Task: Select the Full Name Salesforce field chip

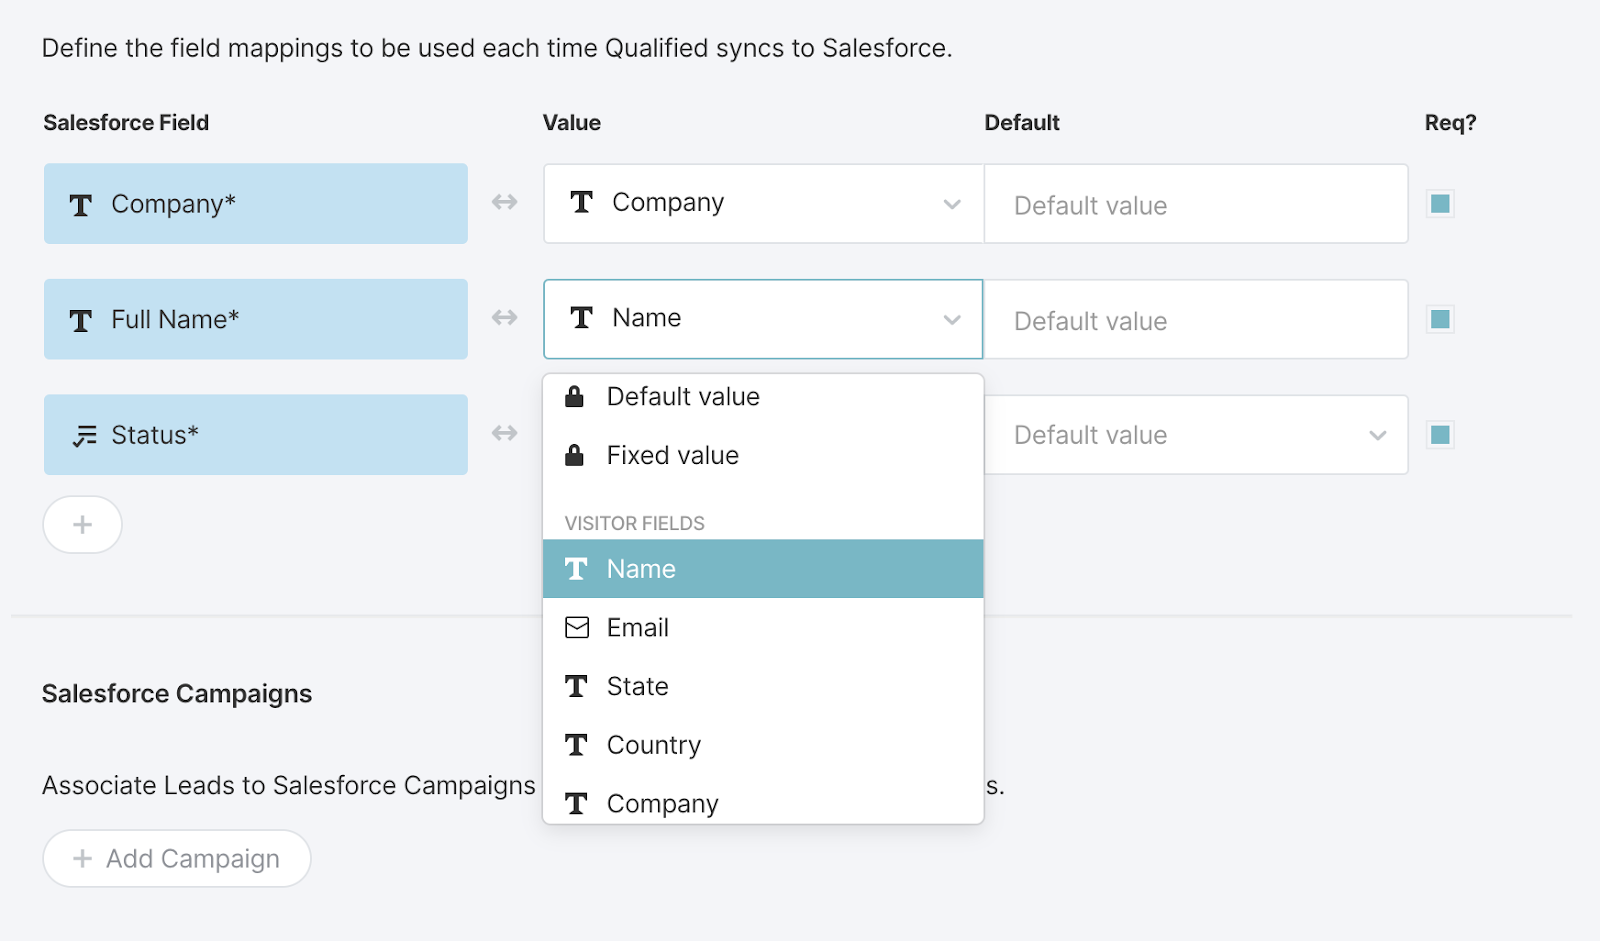Action: [255, 318]
